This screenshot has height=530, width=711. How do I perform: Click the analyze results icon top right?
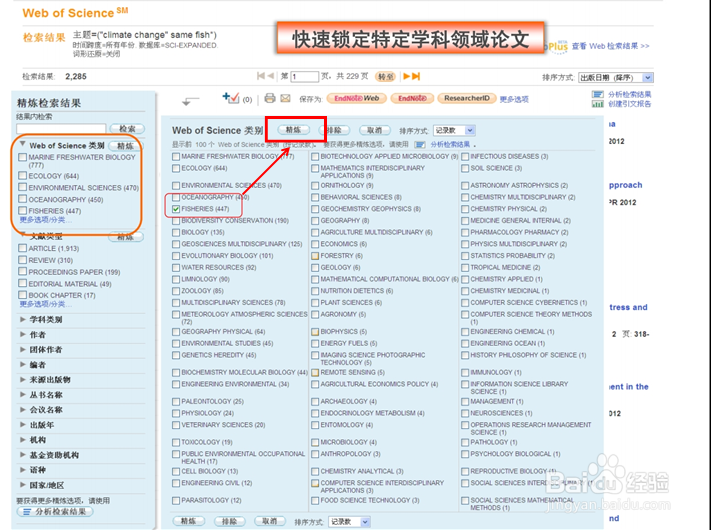598,94
